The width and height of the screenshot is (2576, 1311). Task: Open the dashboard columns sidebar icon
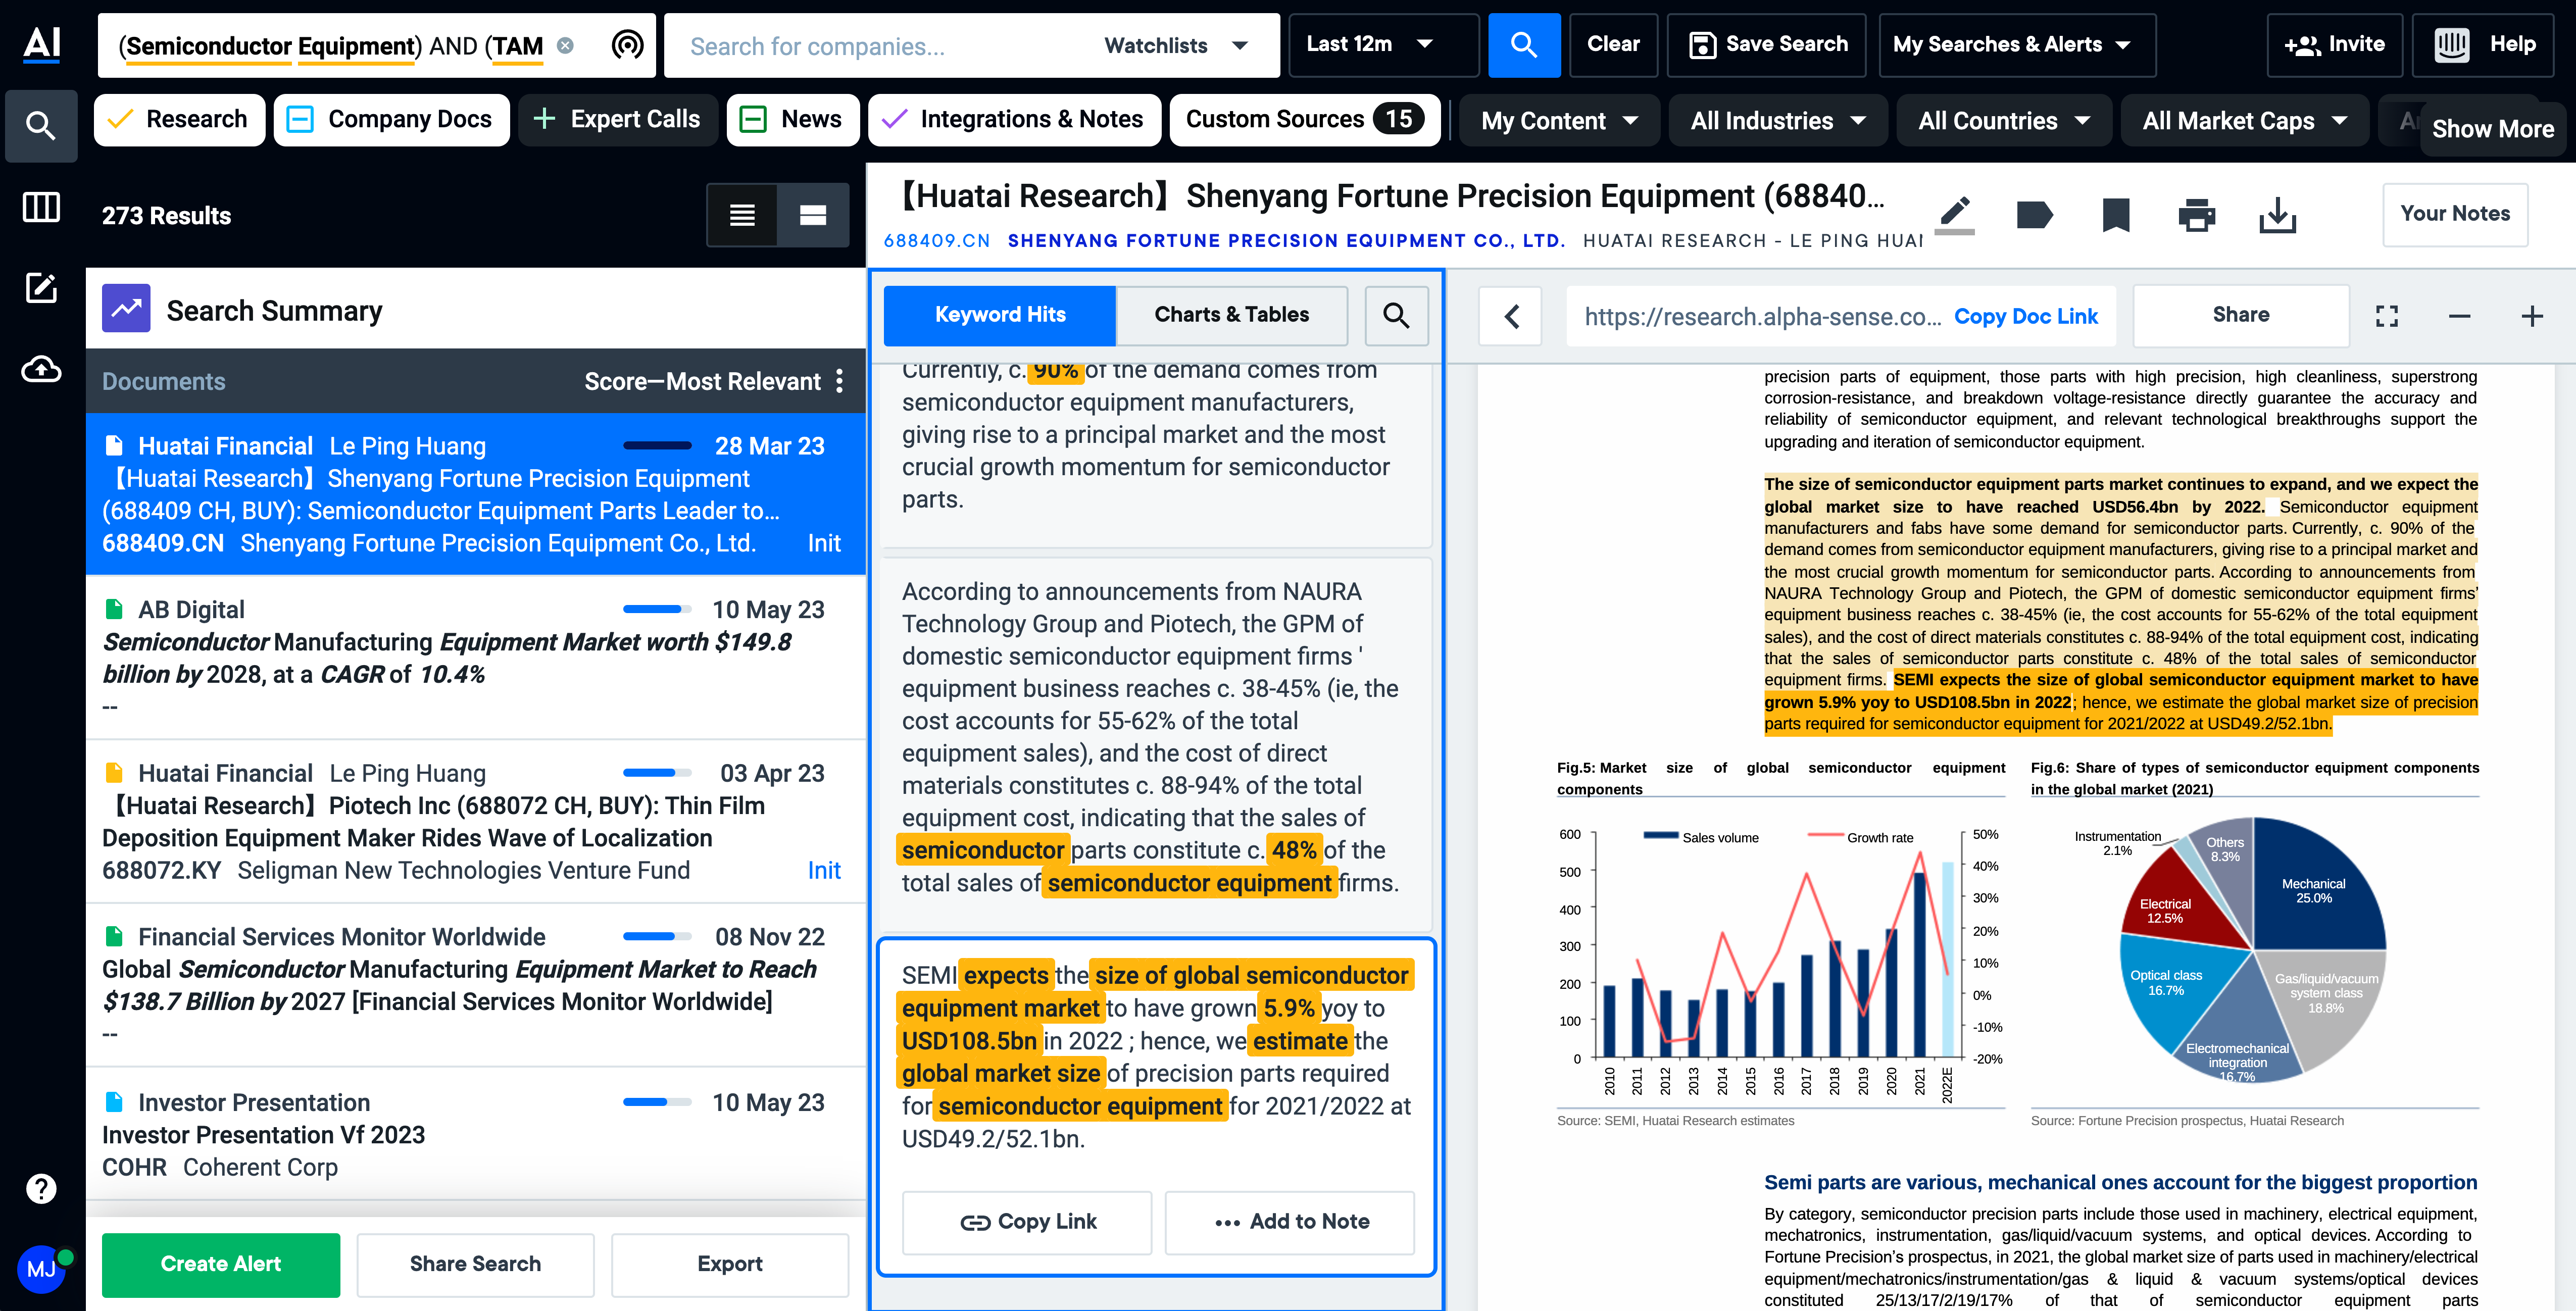point(41,208)
